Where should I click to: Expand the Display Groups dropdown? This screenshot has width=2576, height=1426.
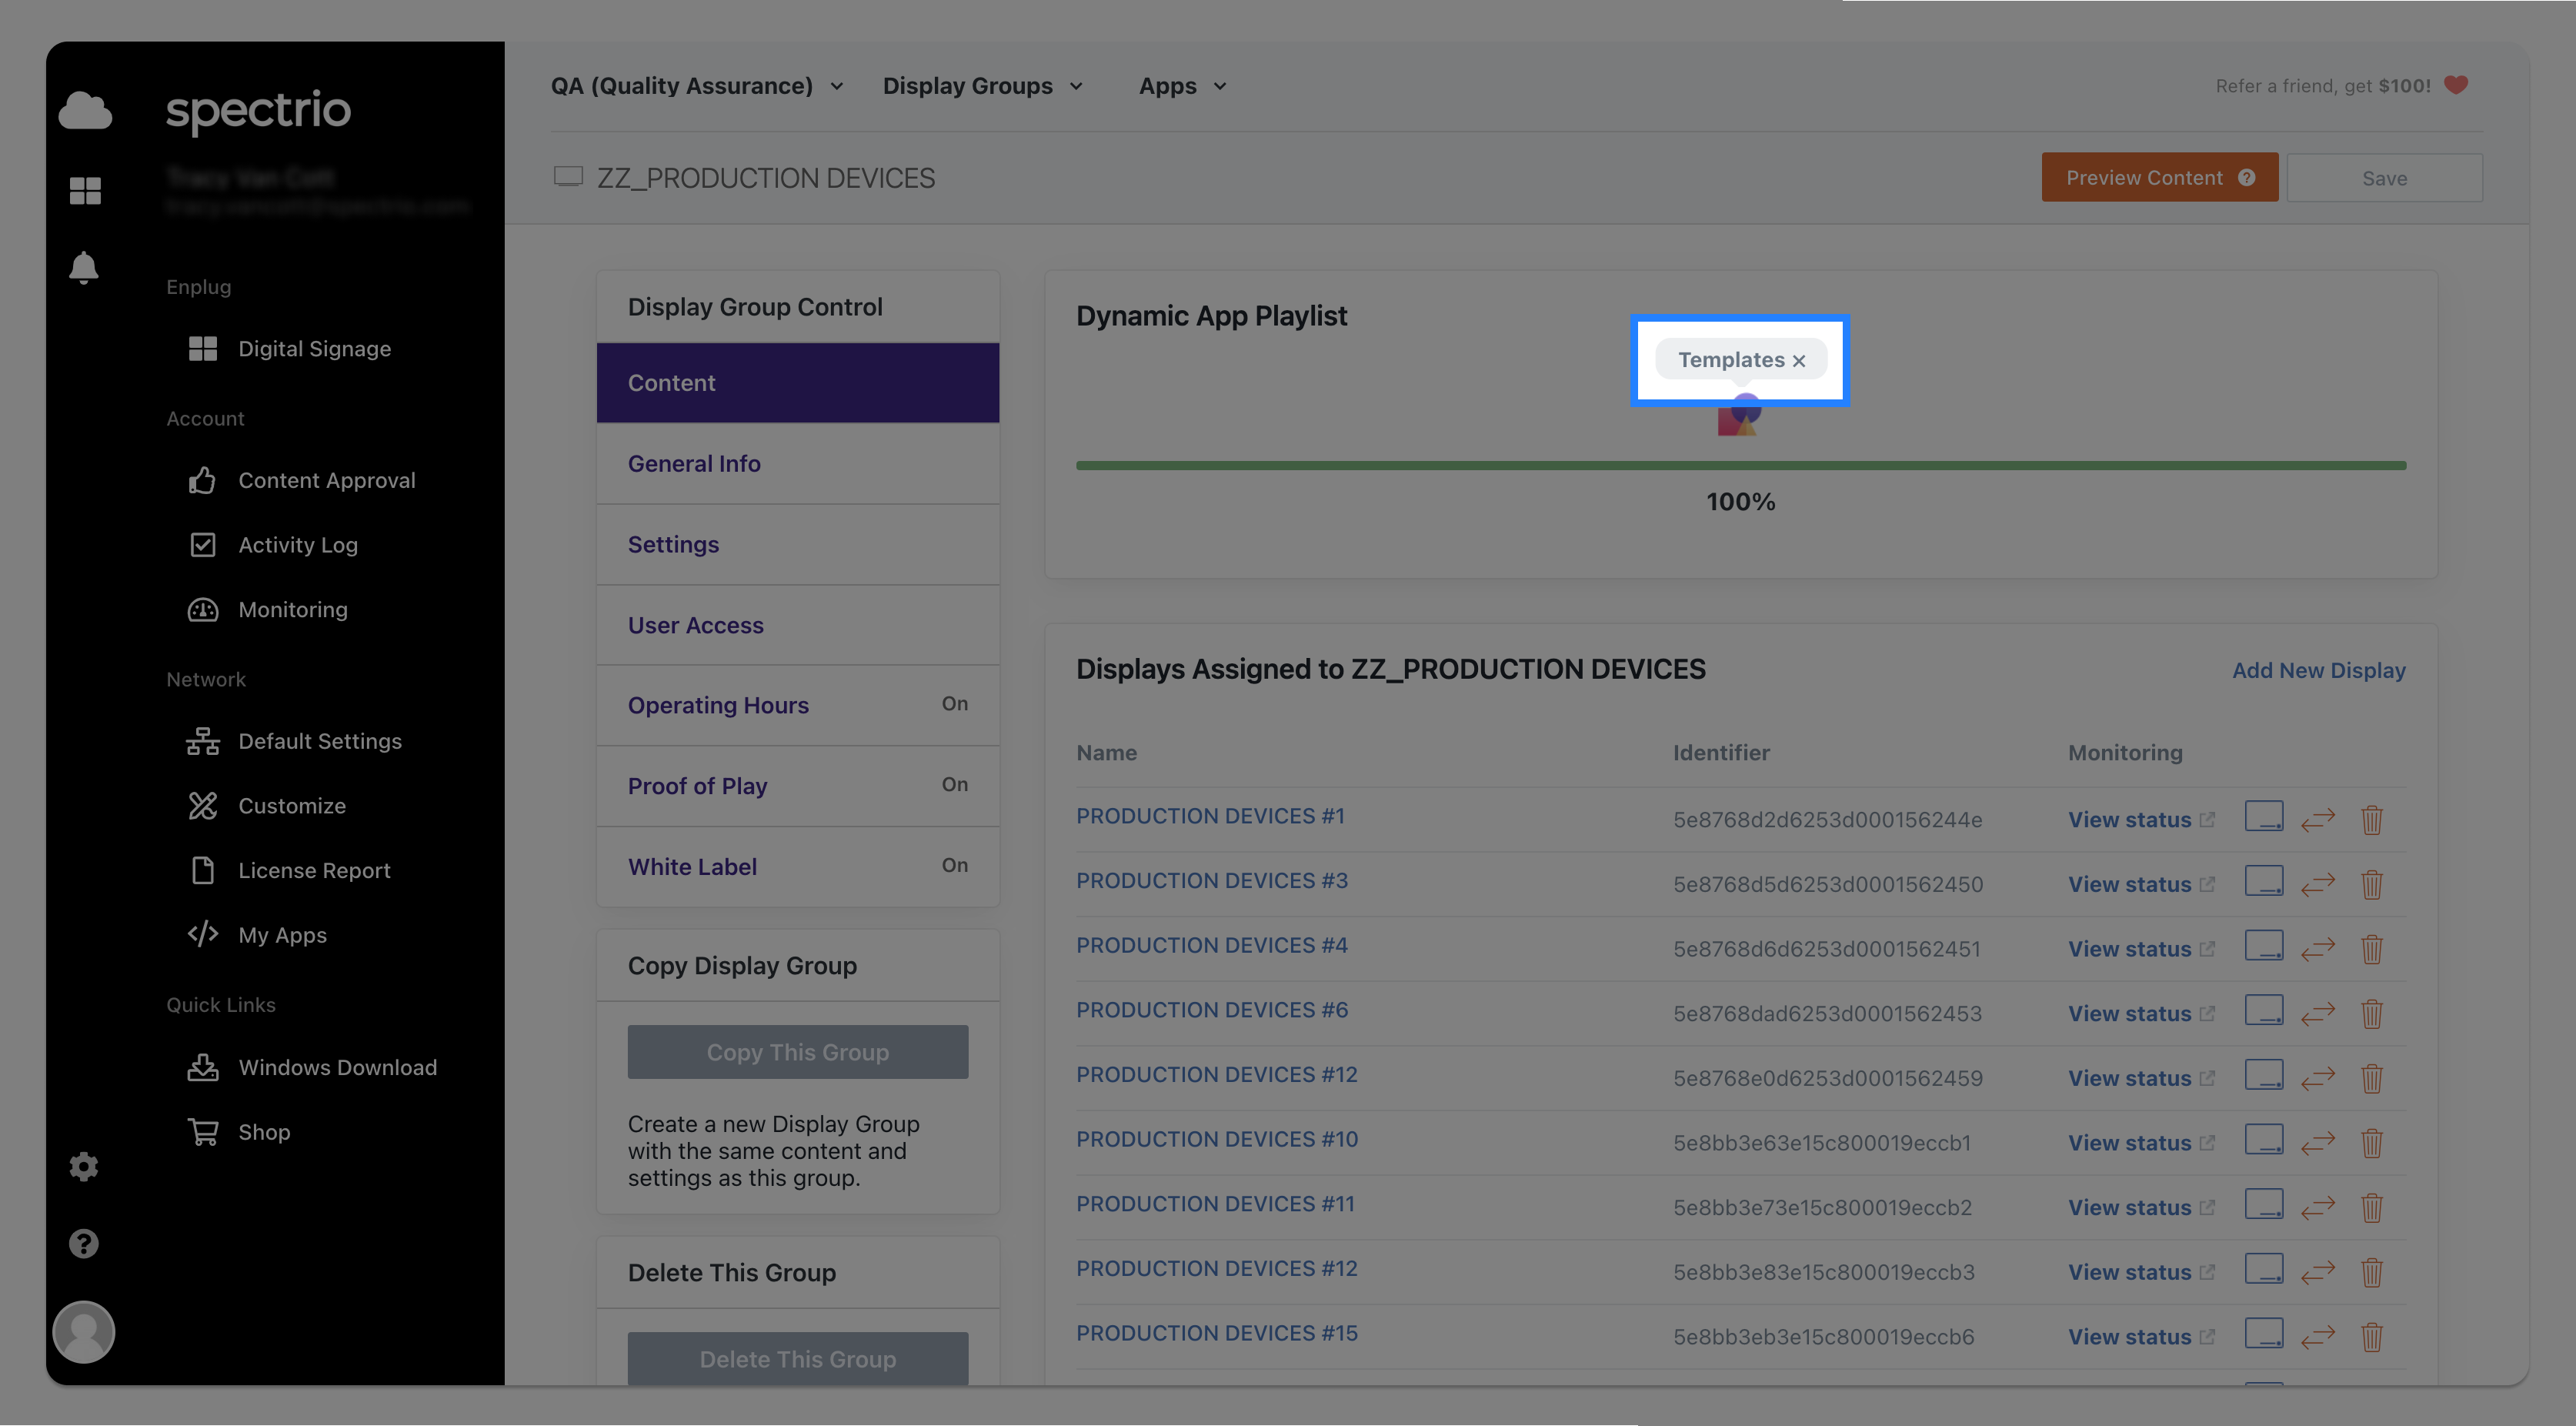coord(982,86)
